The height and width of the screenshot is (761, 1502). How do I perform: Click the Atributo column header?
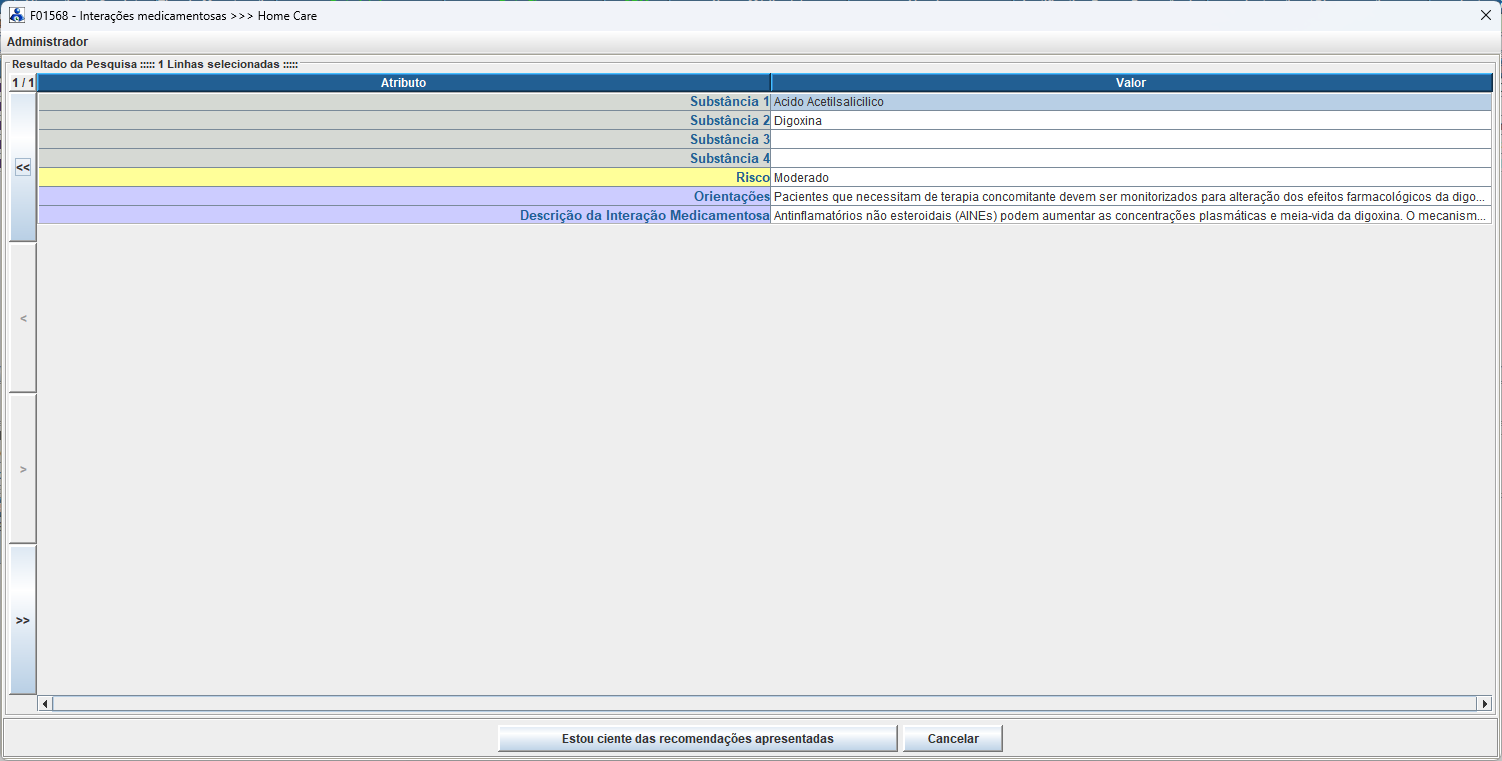403,83
